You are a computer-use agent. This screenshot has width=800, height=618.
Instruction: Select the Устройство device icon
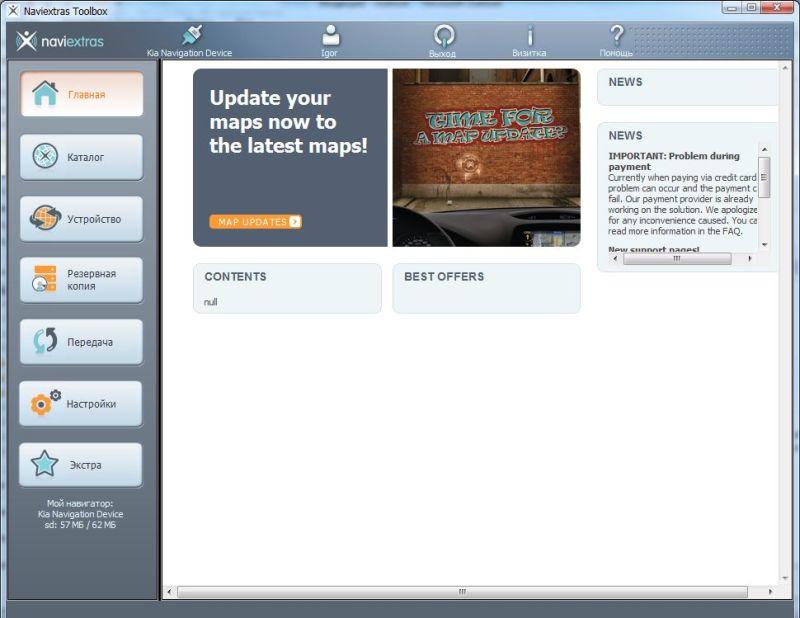click(x=45, y=218)
